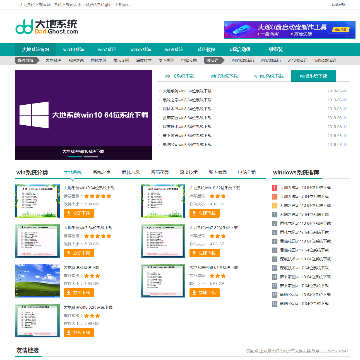Switch to the third tab above the article list

click(x=269, y=76)
